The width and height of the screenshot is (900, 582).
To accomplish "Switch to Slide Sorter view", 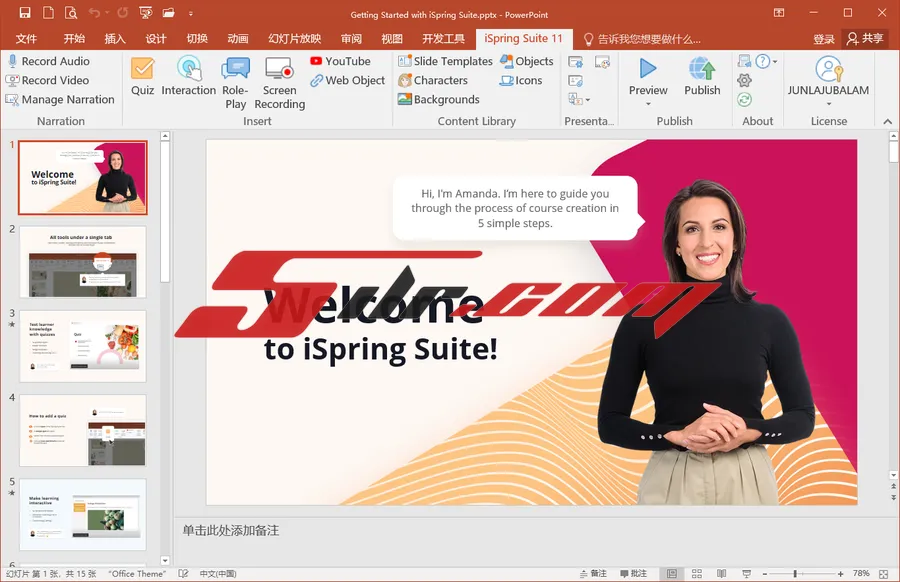I will pos(697,573).
